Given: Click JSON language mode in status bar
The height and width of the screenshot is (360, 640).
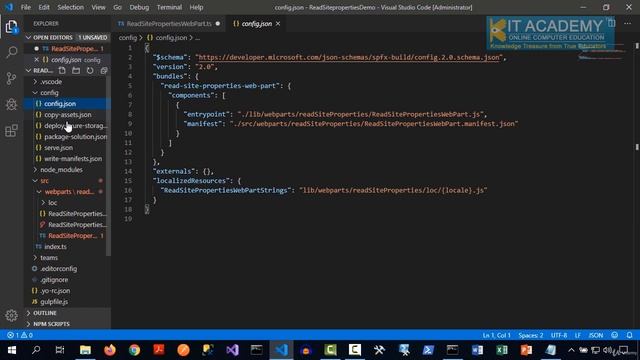Looking at the screenshot, I should [596, 335].
